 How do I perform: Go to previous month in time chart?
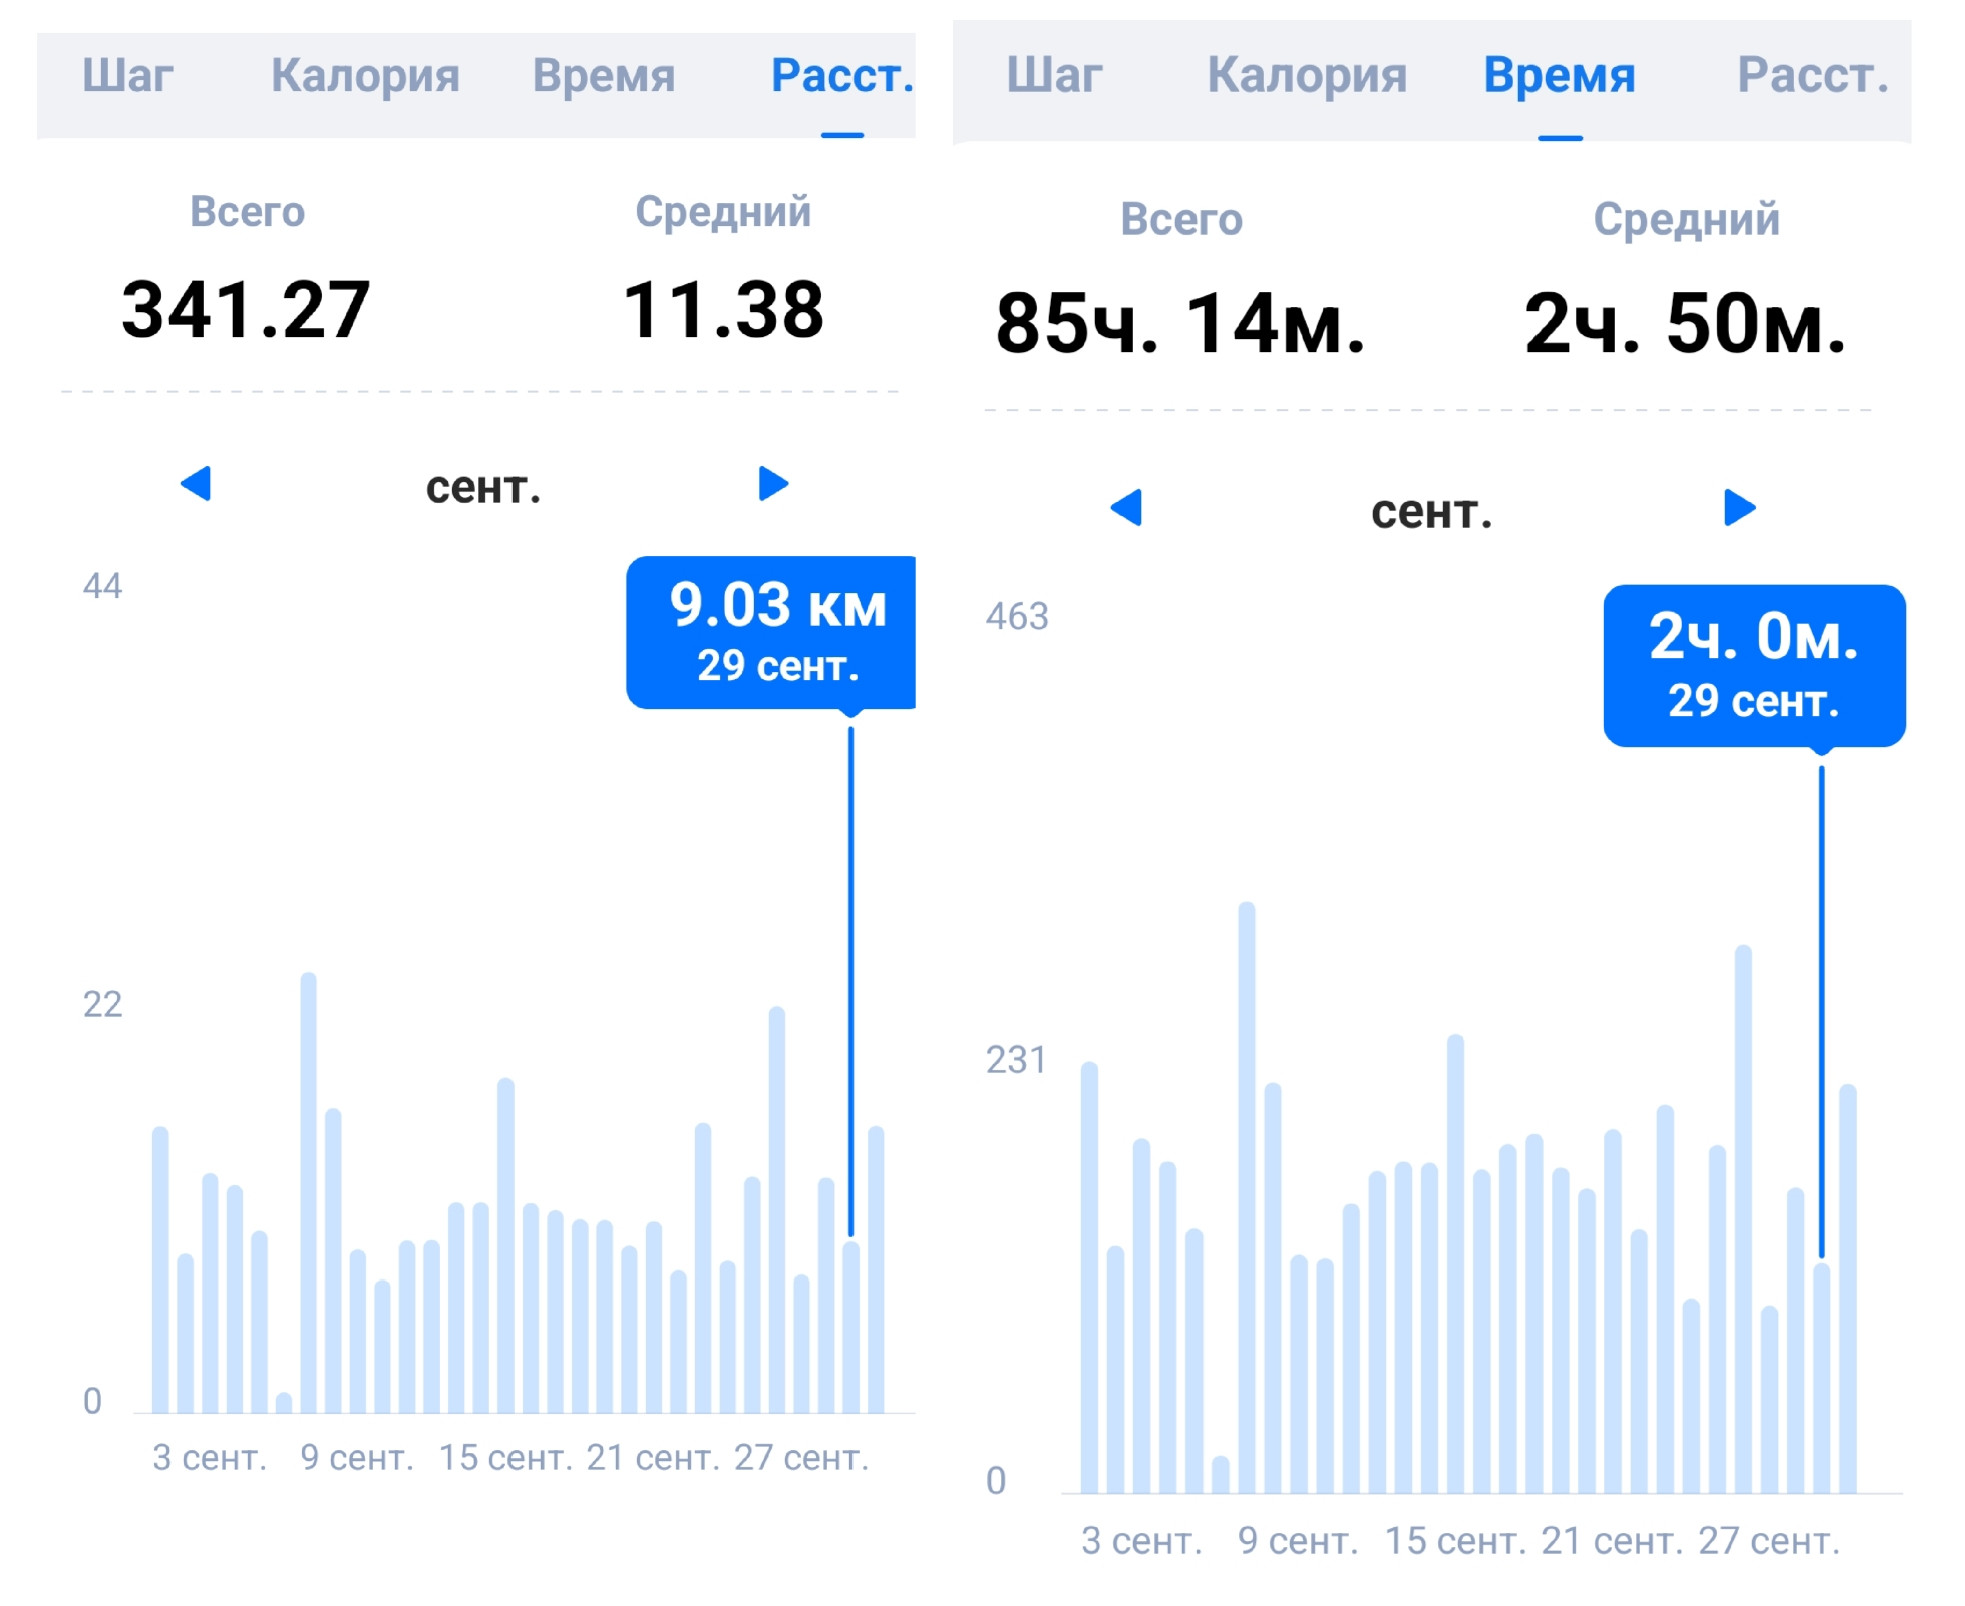coord(1126,508)
